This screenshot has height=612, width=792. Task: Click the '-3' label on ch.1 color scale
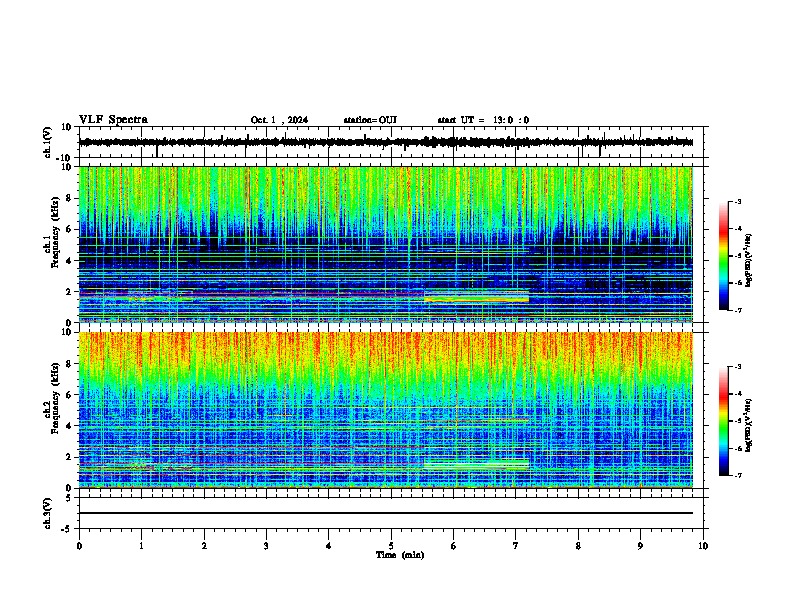point(737,201)
